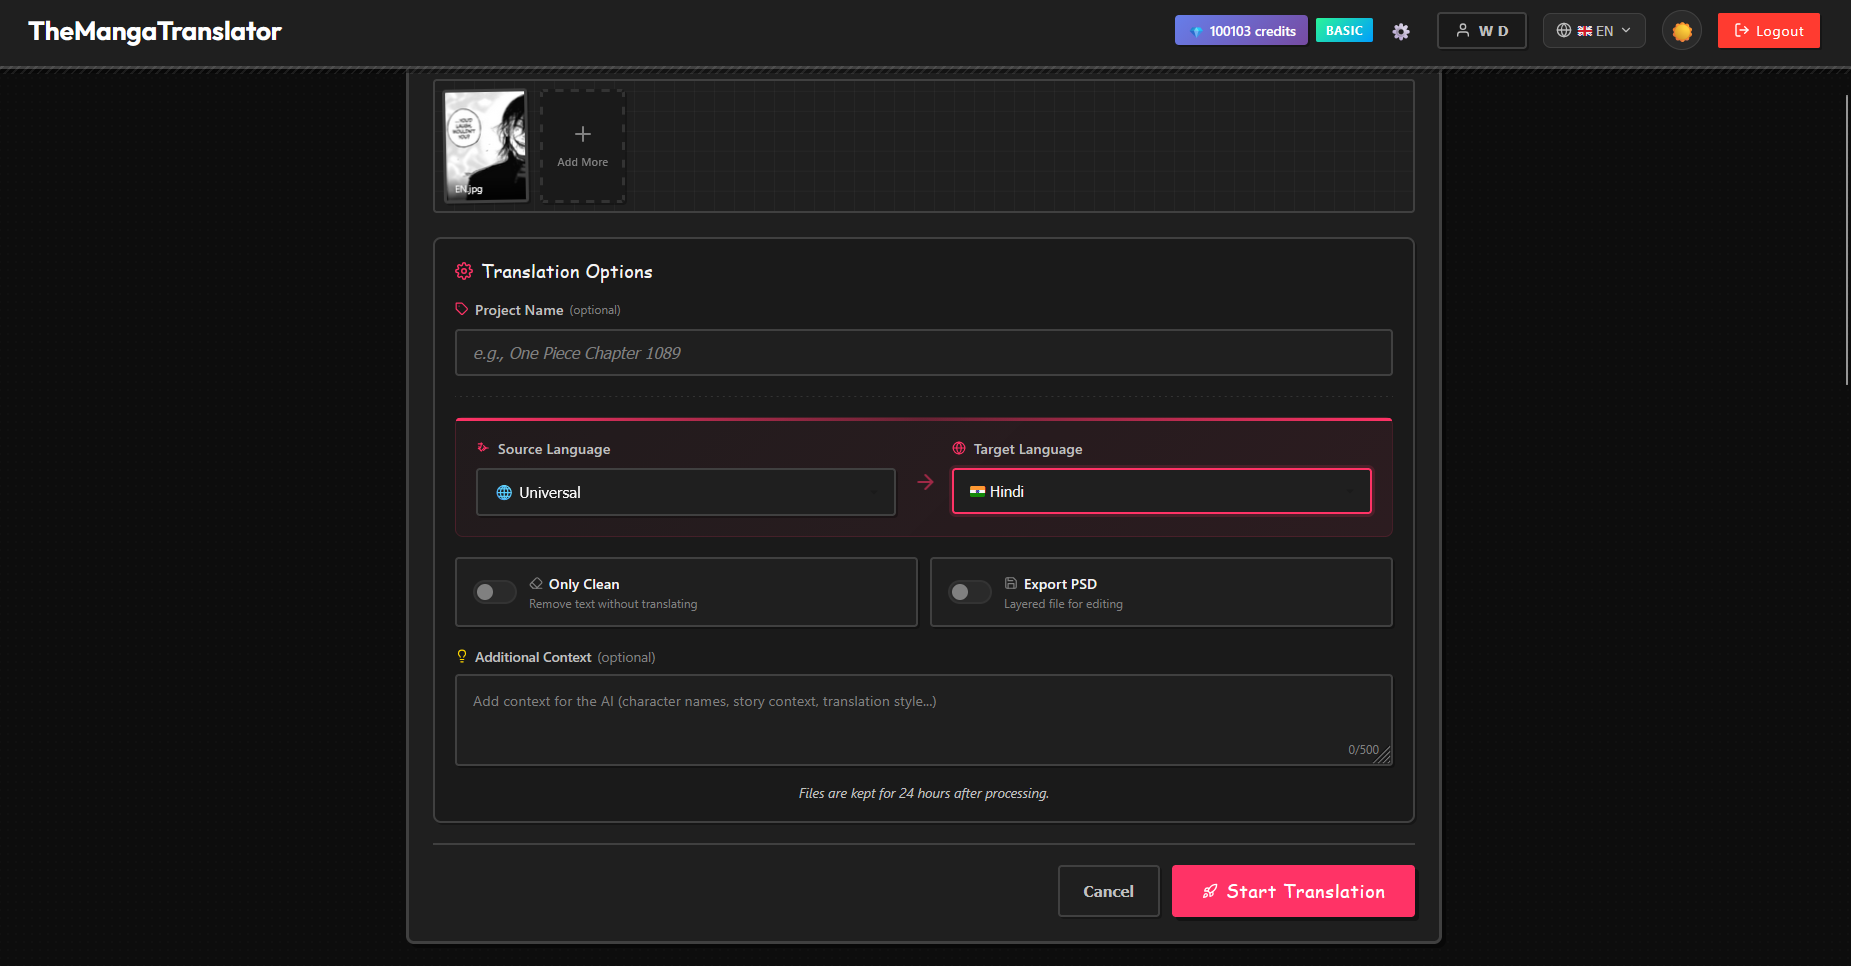
Task: Click the layered file icon in Export PSD
Action: tap(1011, 583)
